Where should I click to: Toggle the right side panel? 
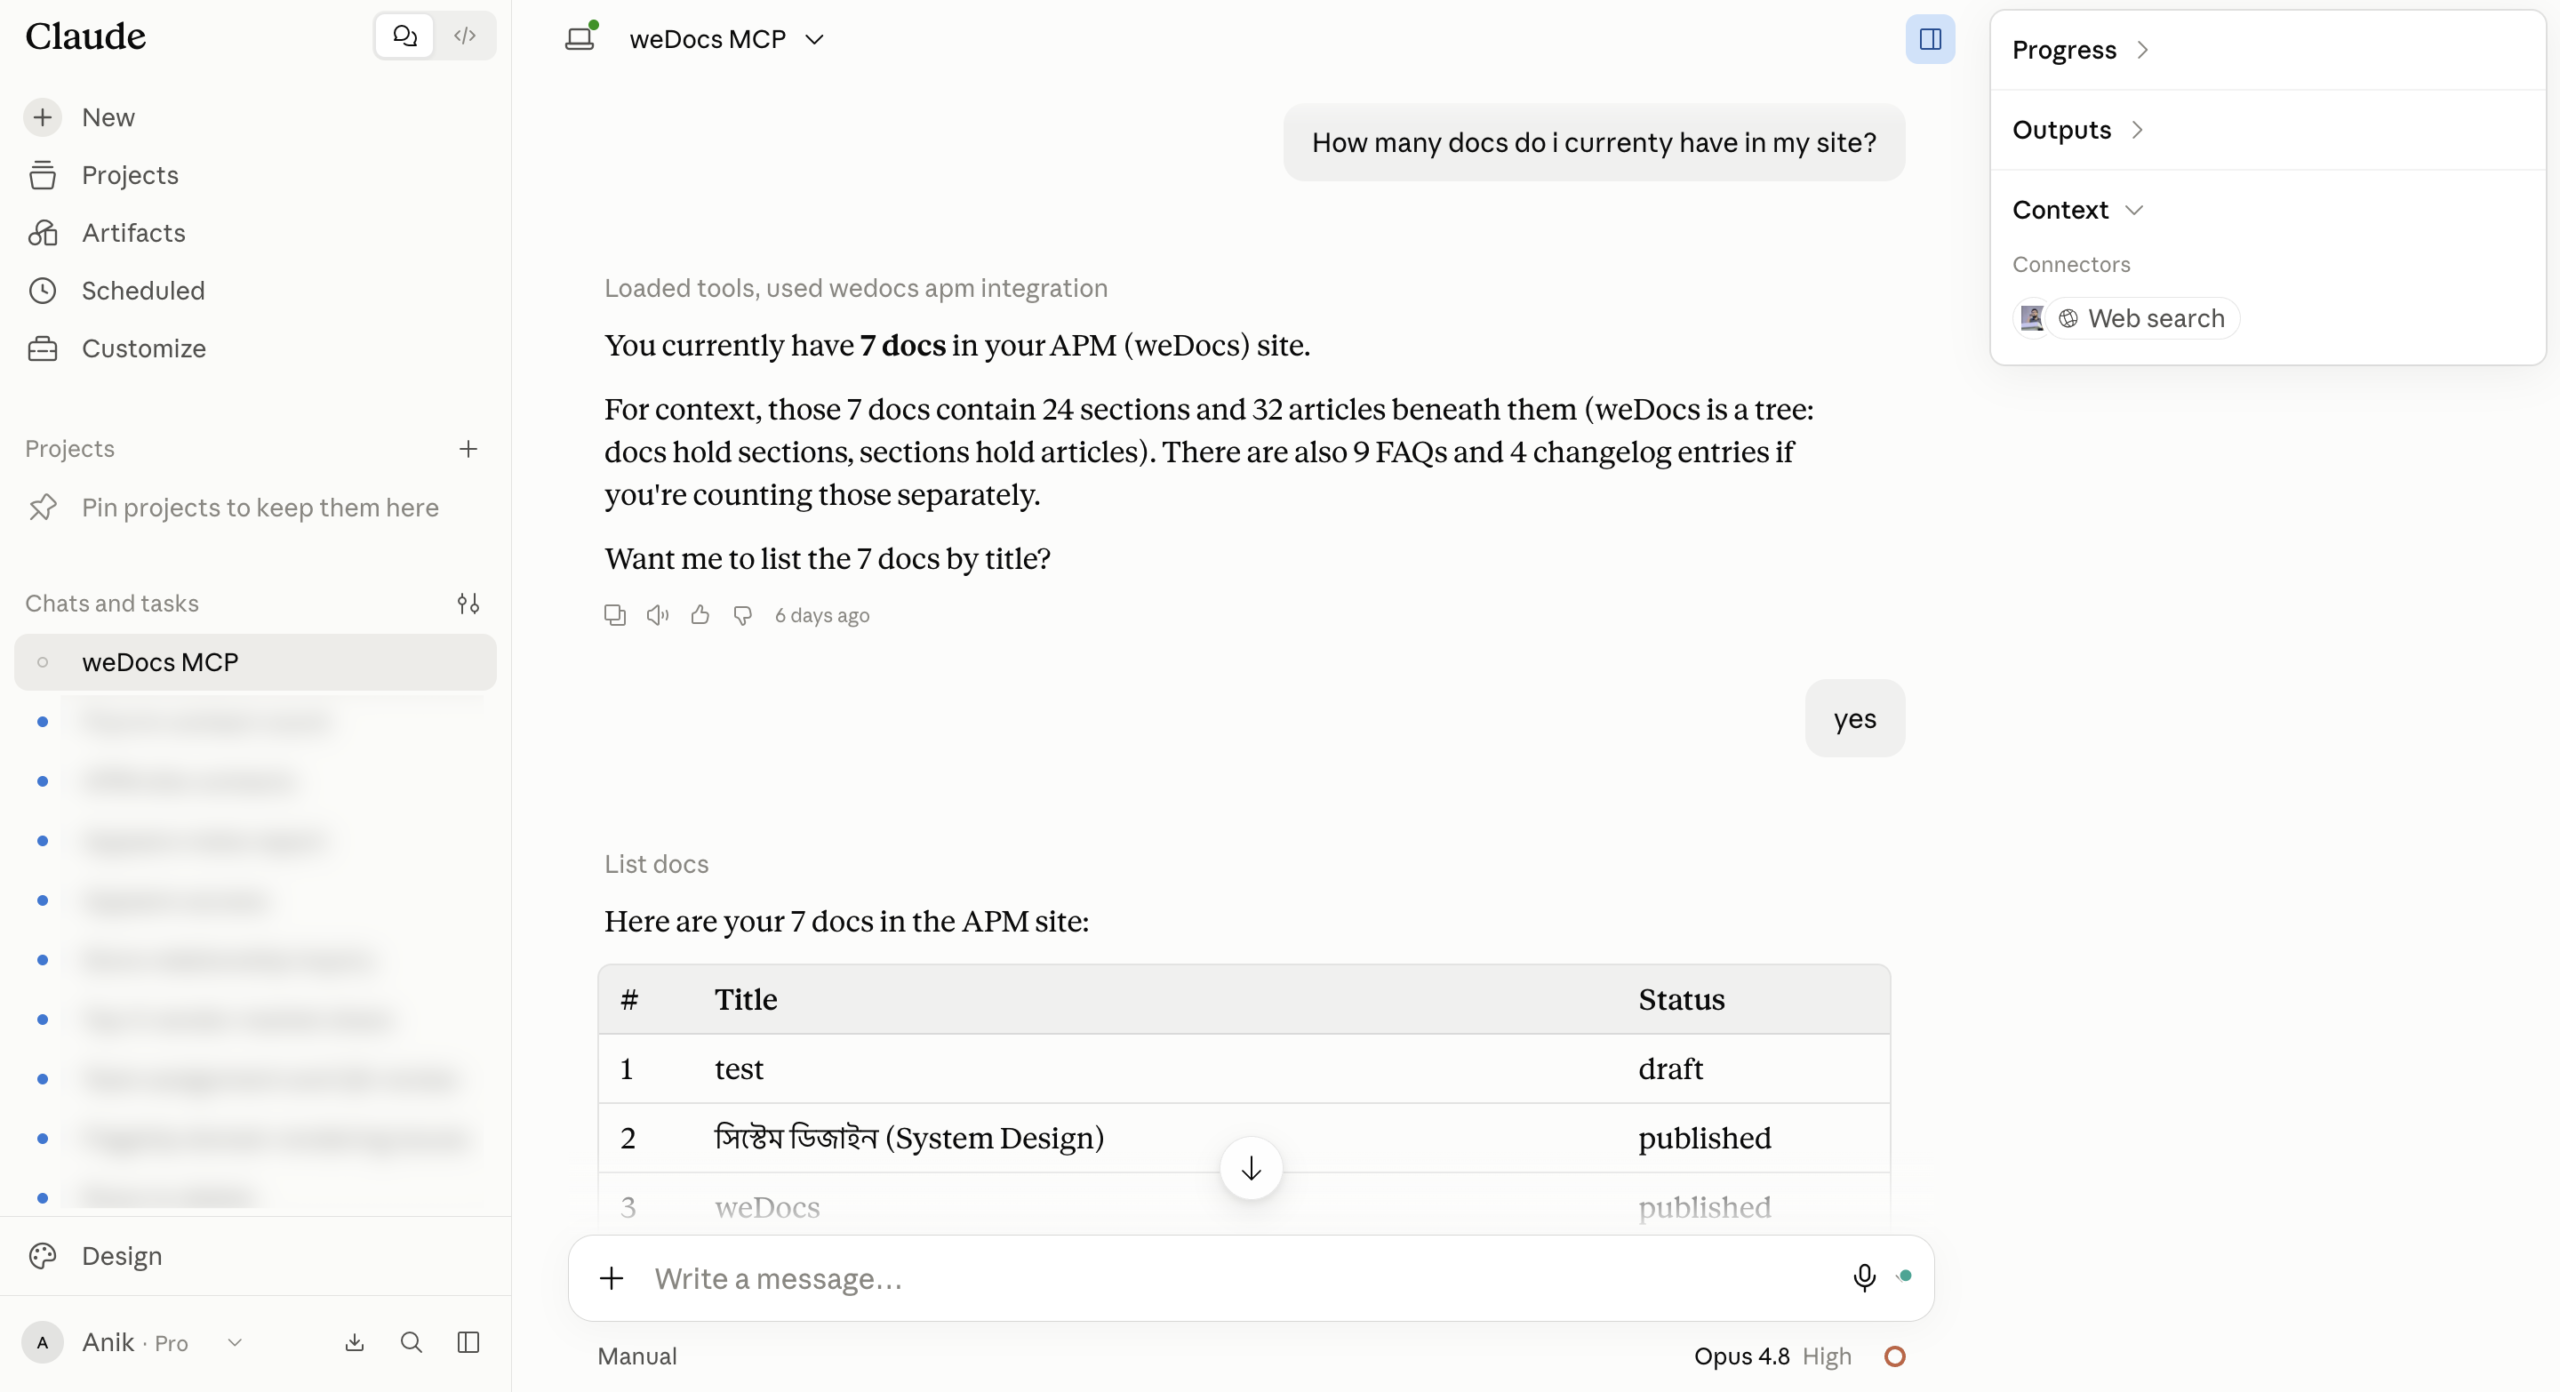(x=1930, y=39)
